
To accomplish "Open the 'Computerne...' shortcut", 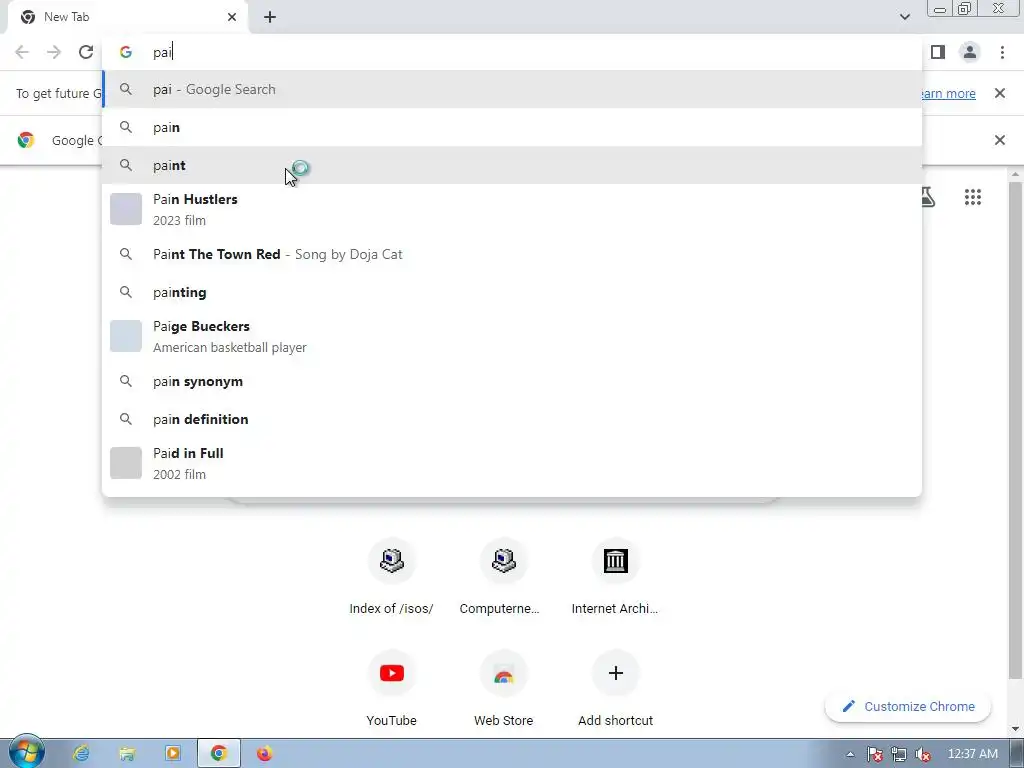I will pyautogui.click(x=504, y=577).
